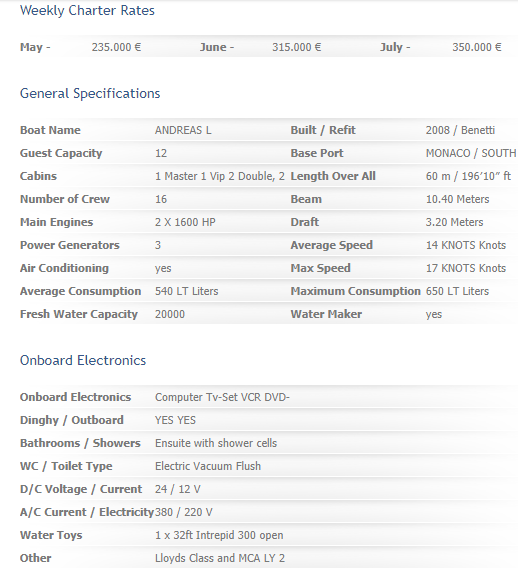
Task: Select the June rate 315.000 €
Action: point(297,47)
